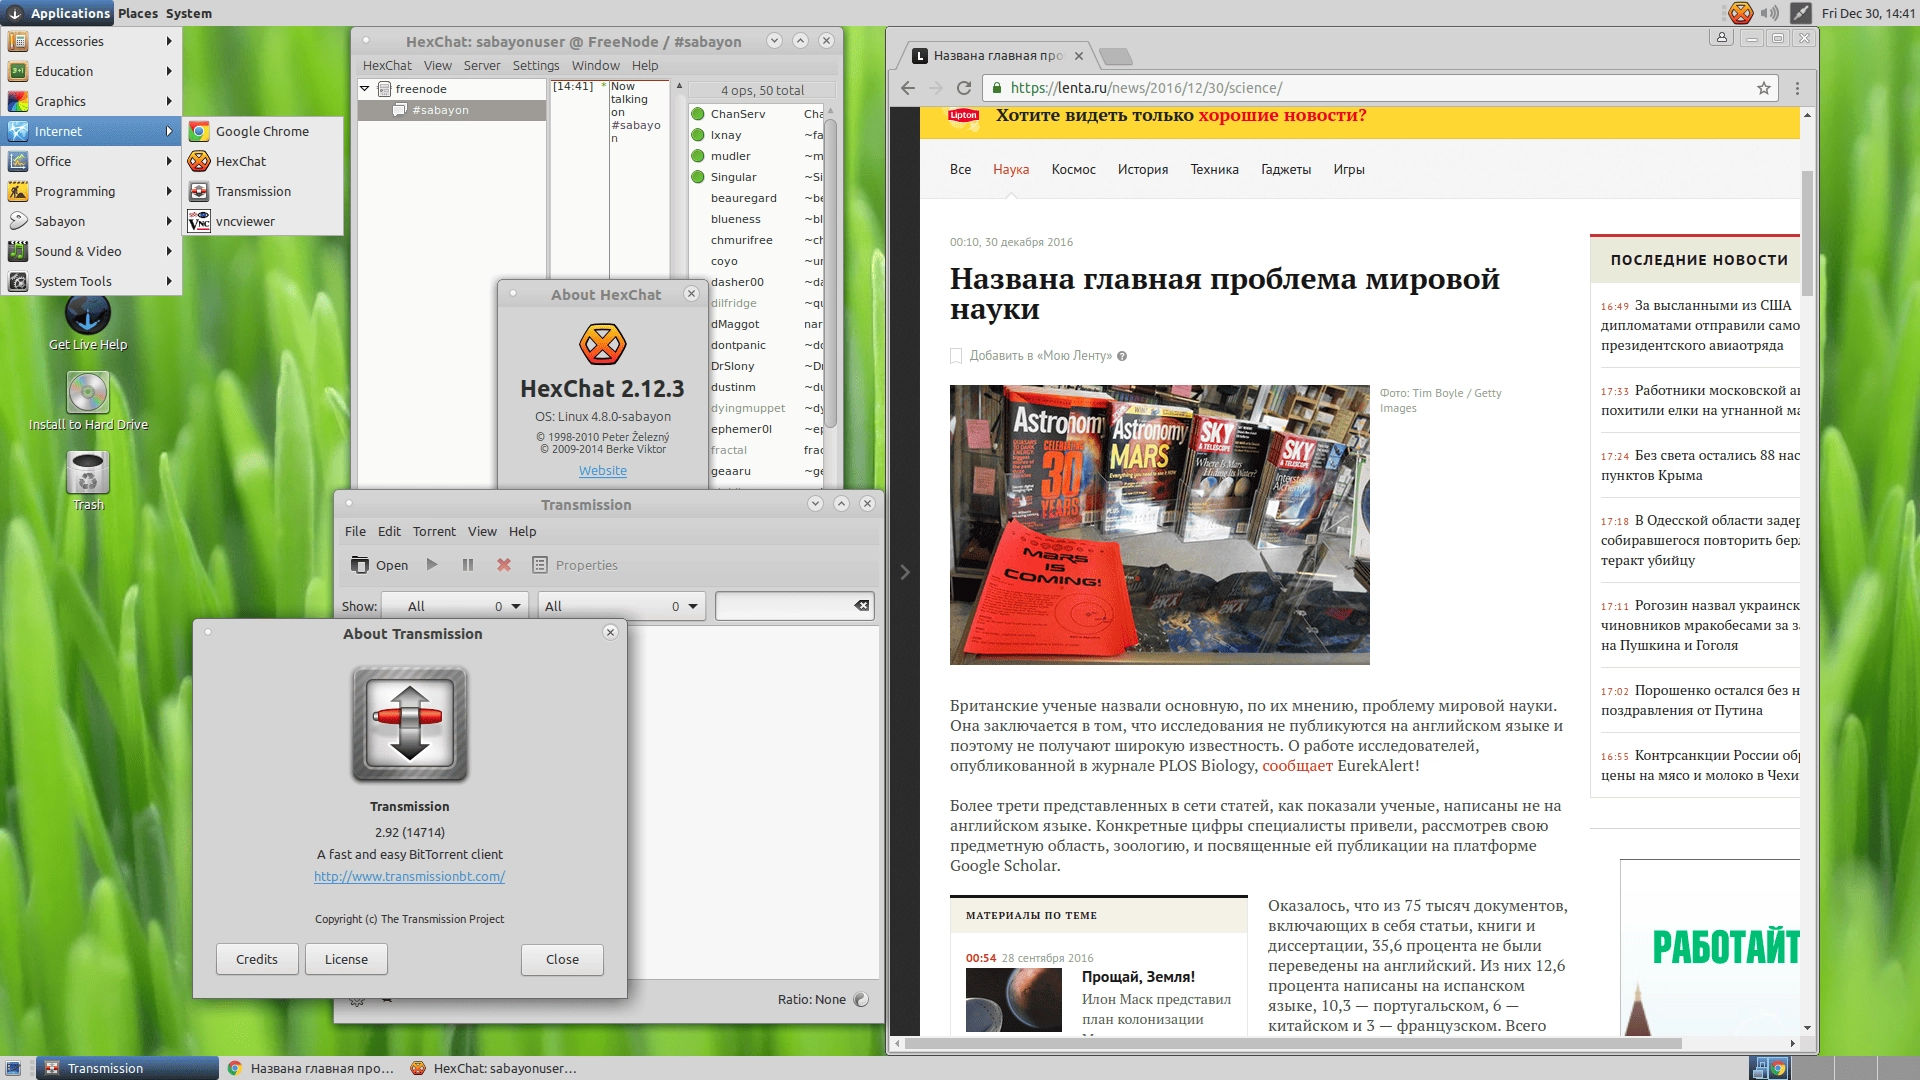Click the Credits button in About Transmission

257,959
